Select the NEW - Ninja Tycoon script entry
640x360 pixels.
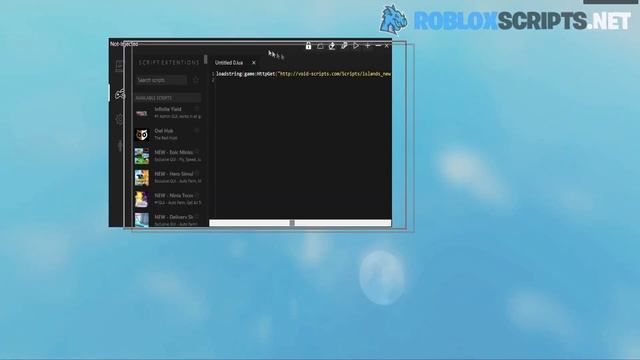coord(168,199)
